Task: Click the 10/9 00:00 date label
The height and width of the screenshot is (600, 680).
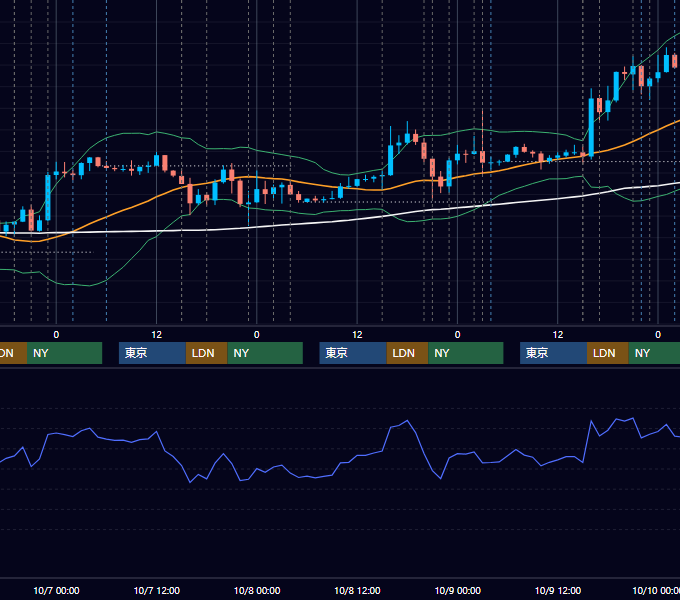Action: 458,590
